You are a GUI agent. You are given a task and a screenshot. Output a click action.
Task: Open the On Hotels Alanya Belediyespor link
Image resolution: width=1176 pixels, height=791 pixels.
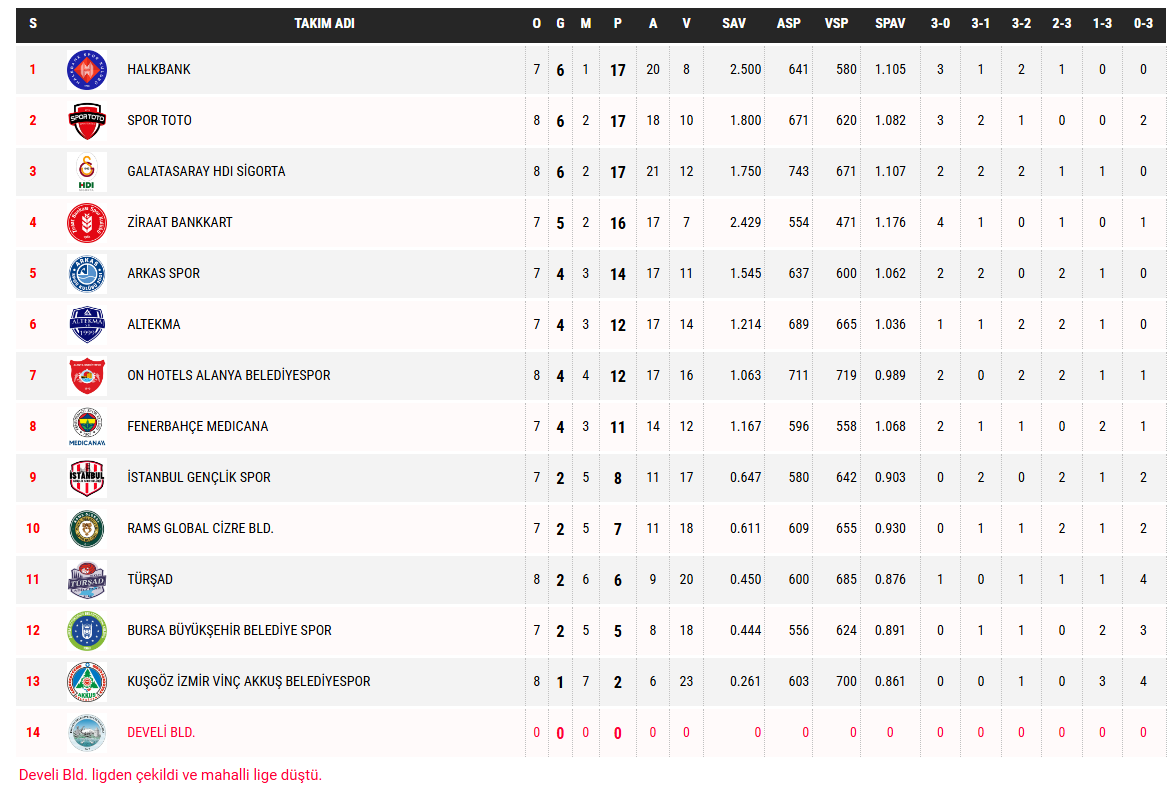(x=228, y=376)
